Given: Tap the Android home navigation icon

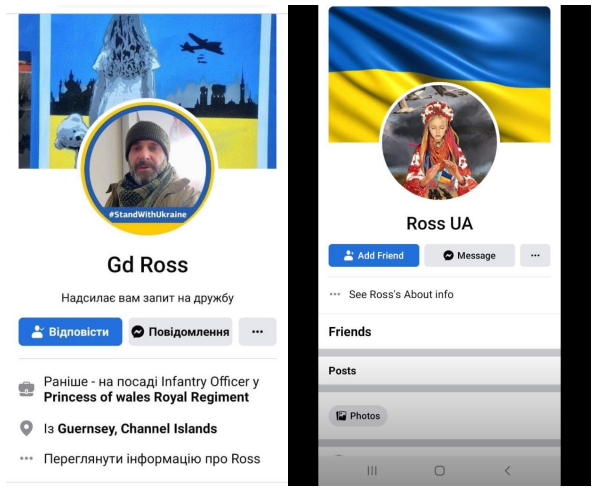Looking at the screenshot, I should [x=440, y=471].
